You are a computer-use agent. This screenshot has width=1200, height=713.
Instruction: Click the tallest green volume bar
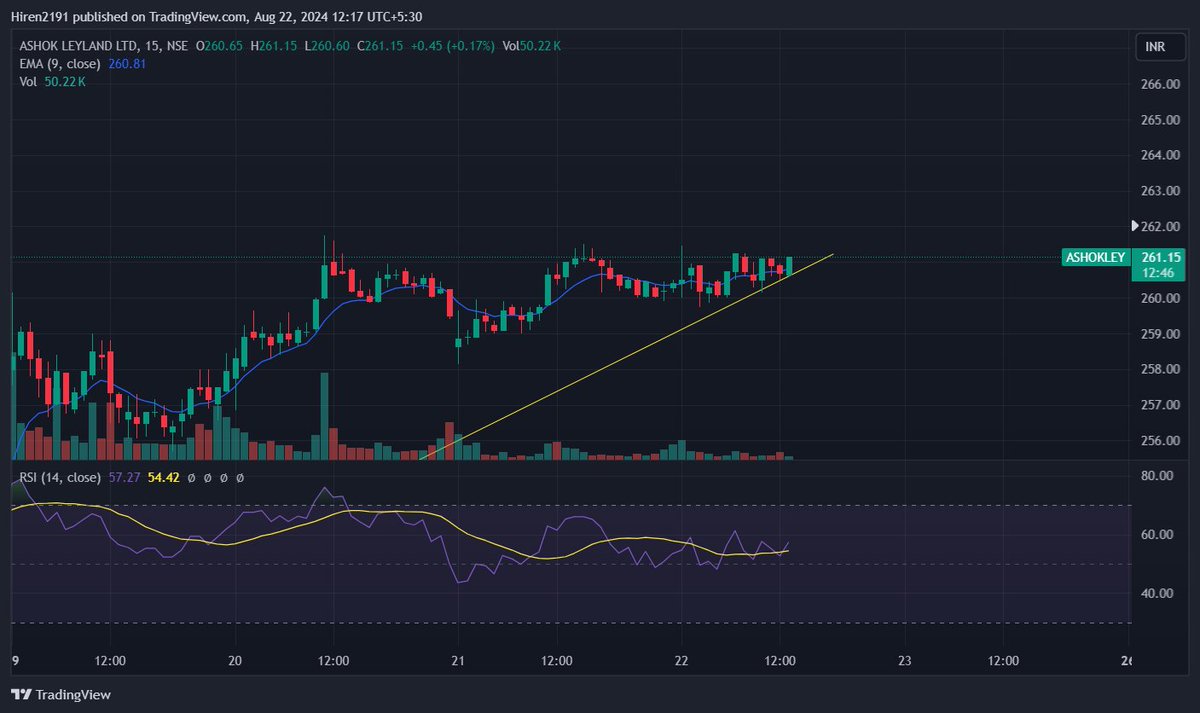(324, 416)
